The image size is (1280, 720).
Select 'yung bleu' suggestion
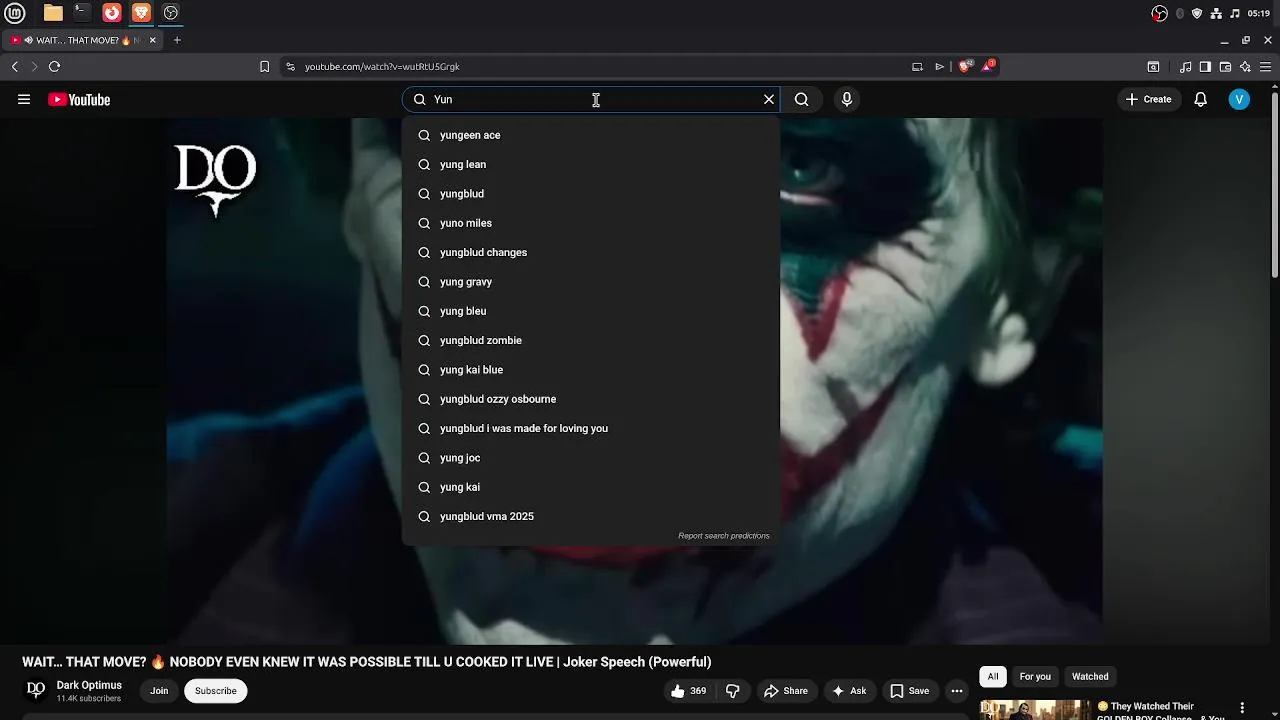pyautogui.click(x=591, y=311)
